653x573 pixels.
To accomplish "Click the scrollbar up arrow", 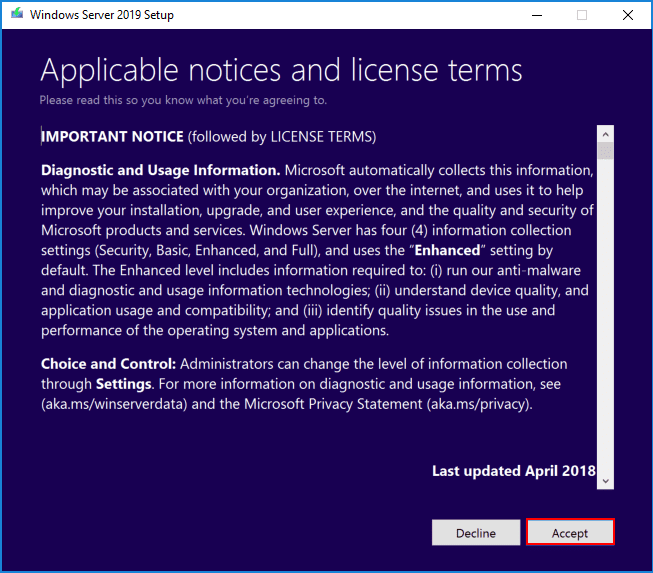I will (606, 134).
